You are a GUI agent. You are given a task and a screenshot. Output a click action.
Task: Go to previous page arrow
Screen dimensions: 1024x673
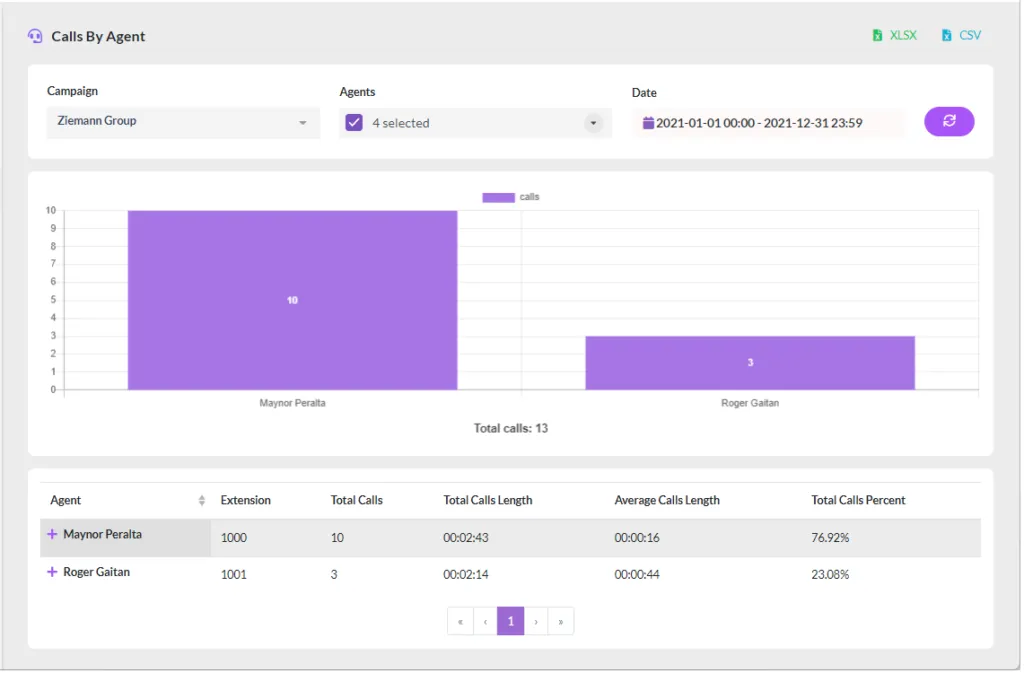(x=485, y=622)
